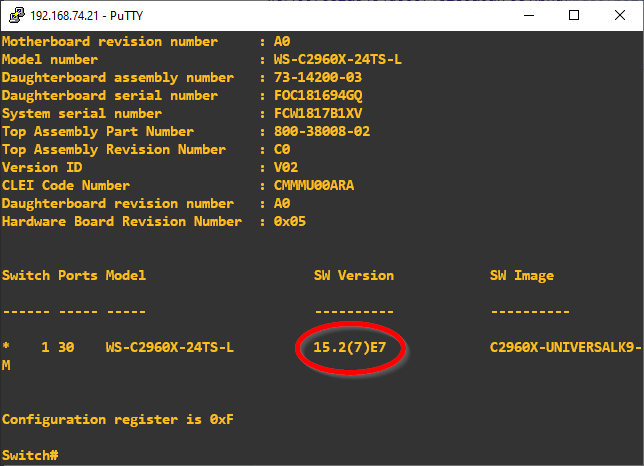Click the SW Image column header
The height and width of the screenshot is (466, 644).
coord(521,275)
